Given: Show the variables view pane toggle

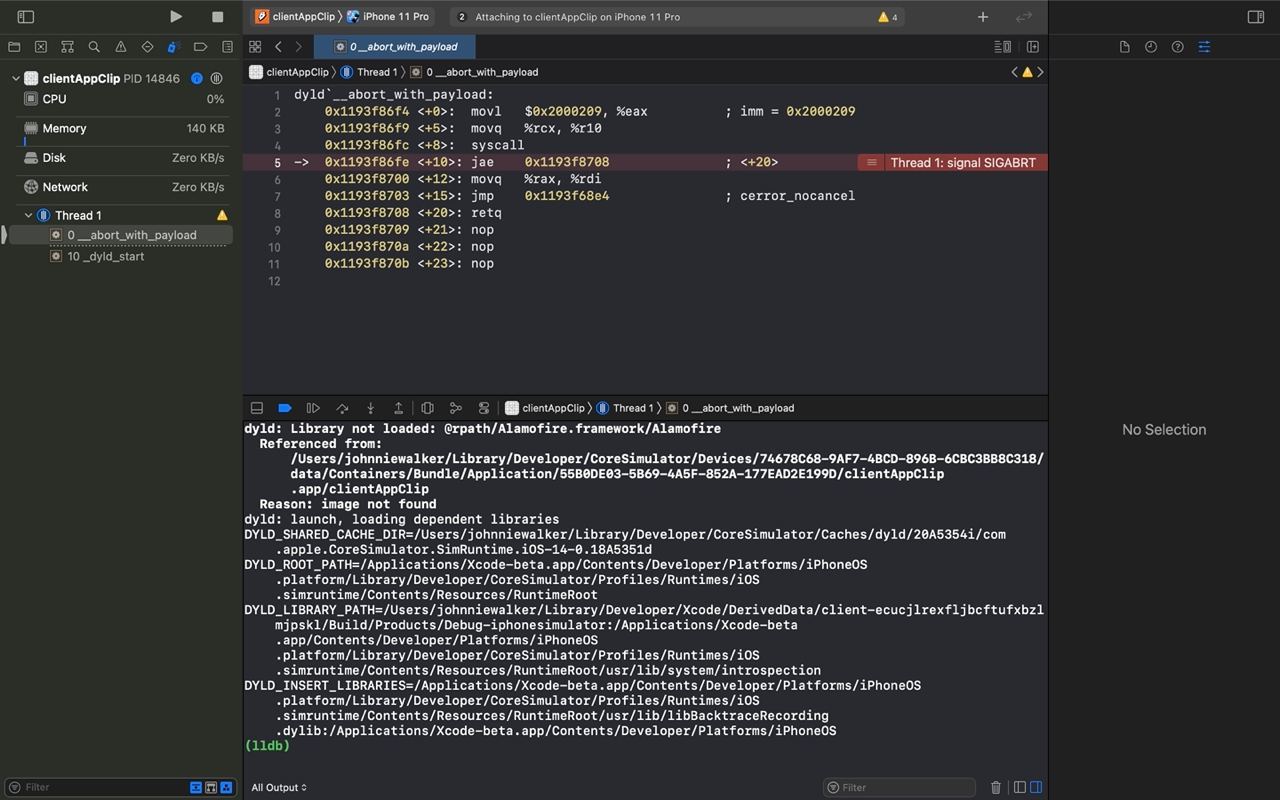Looking at the screenshot, I should click(x=1019, y=787).
